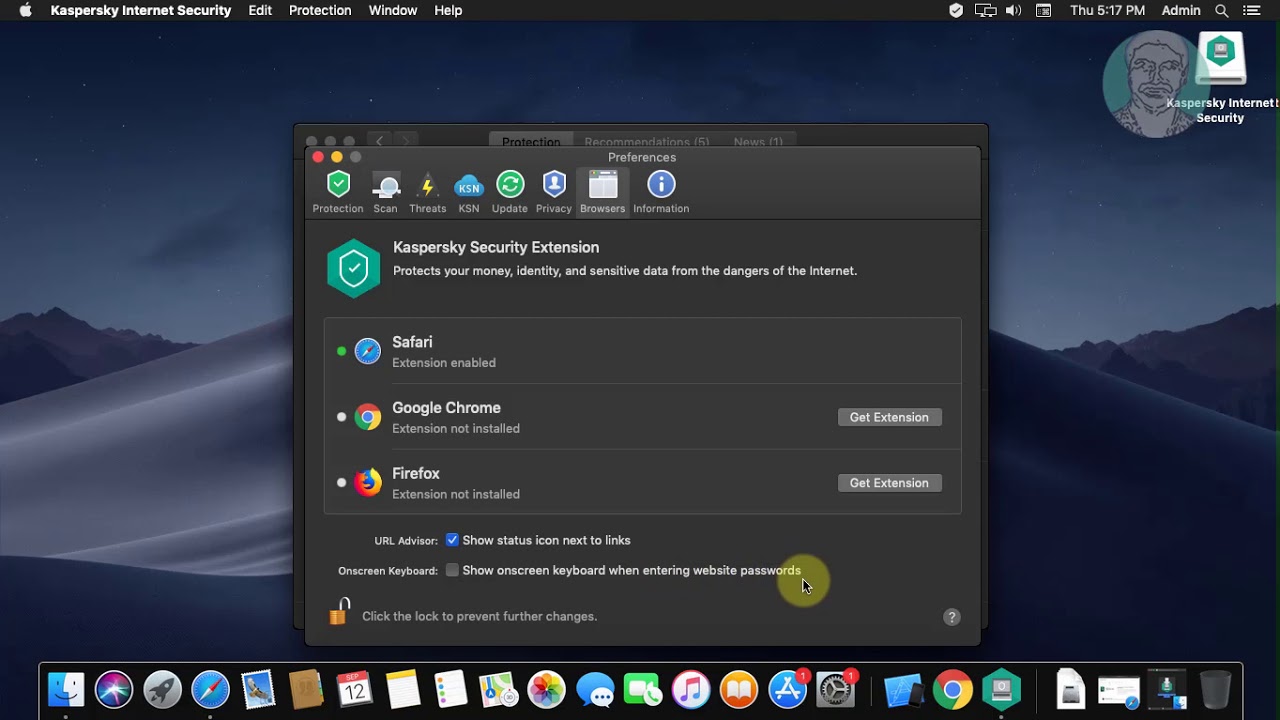Viewport: 1280px width, 720px height.
Task: Toggle URL Advisor show status icon checkbox
Action: [x=452, y=540]
